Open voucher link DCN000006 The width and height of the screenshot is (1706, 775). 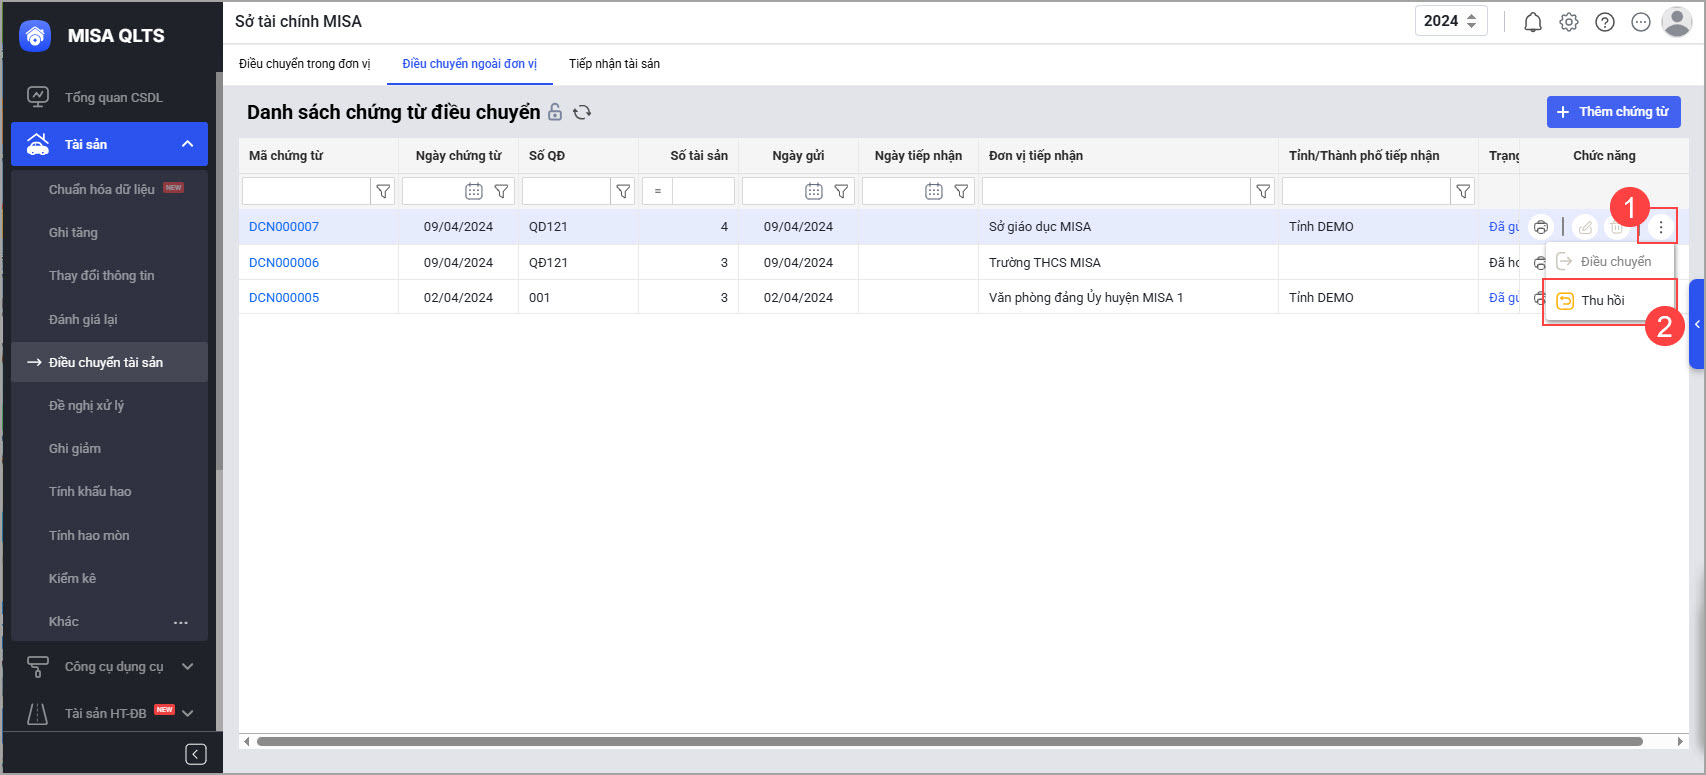(x=284, y=263)
